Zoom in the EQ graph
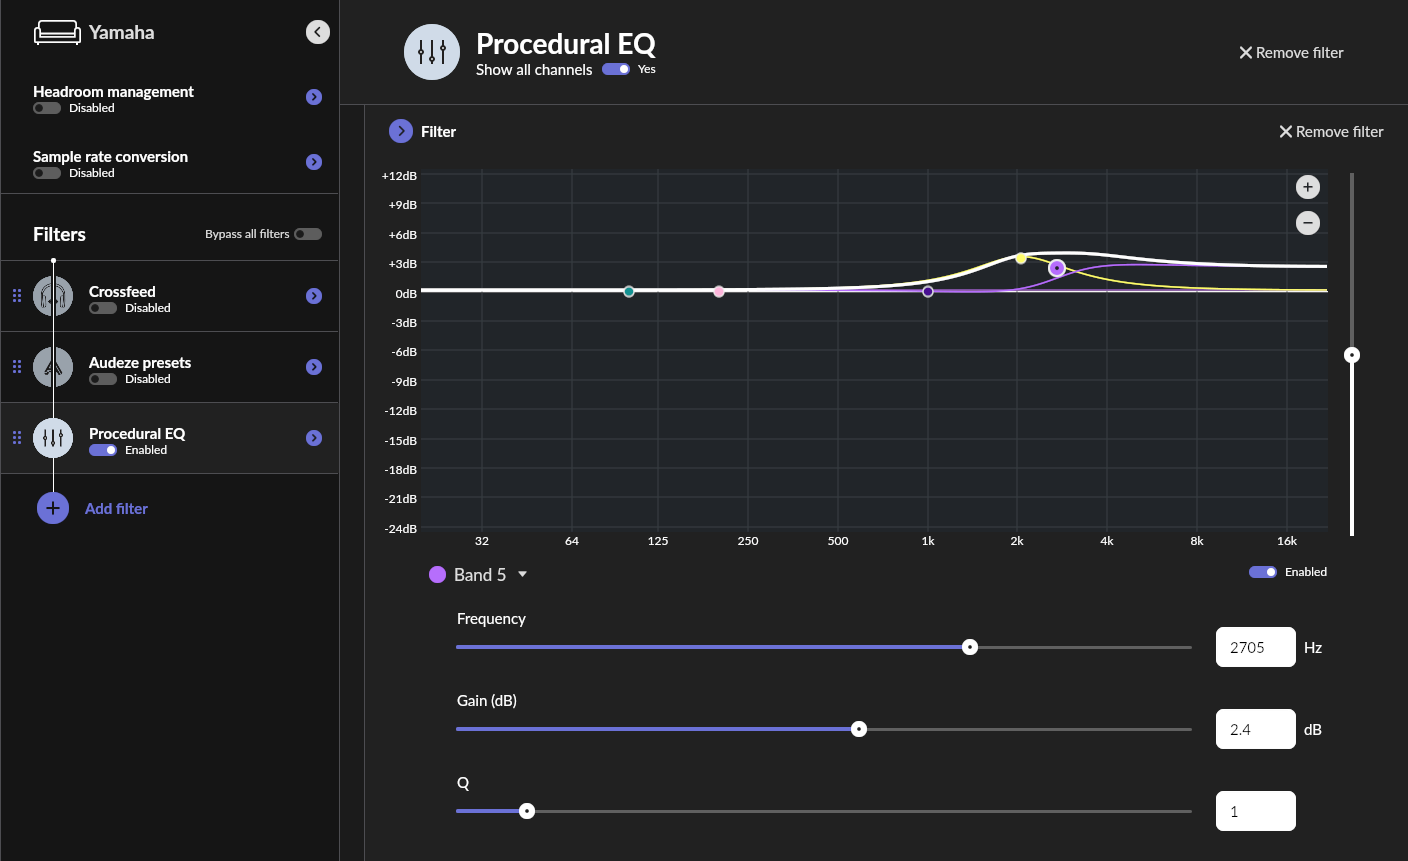 coord(1308,187)
